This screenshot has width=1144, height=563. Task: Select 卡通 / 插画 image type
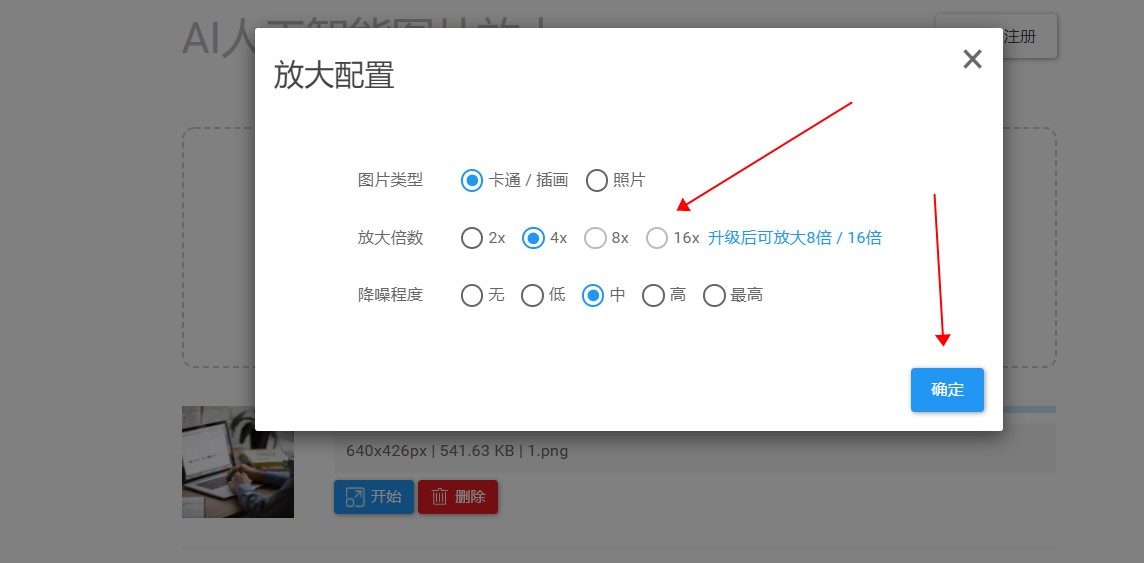coord(472,180)
